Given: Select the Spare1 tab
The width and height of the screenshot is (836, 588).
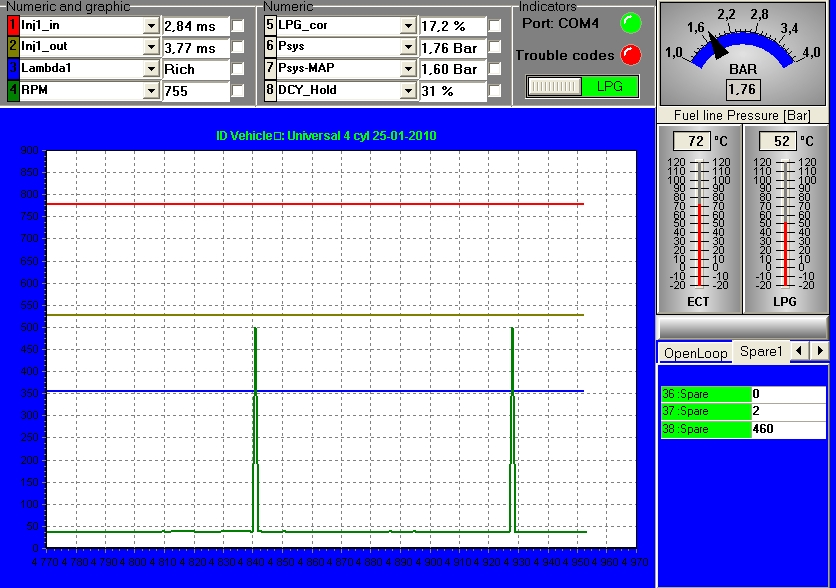Looking at the screenshot, I should (761, 351).
